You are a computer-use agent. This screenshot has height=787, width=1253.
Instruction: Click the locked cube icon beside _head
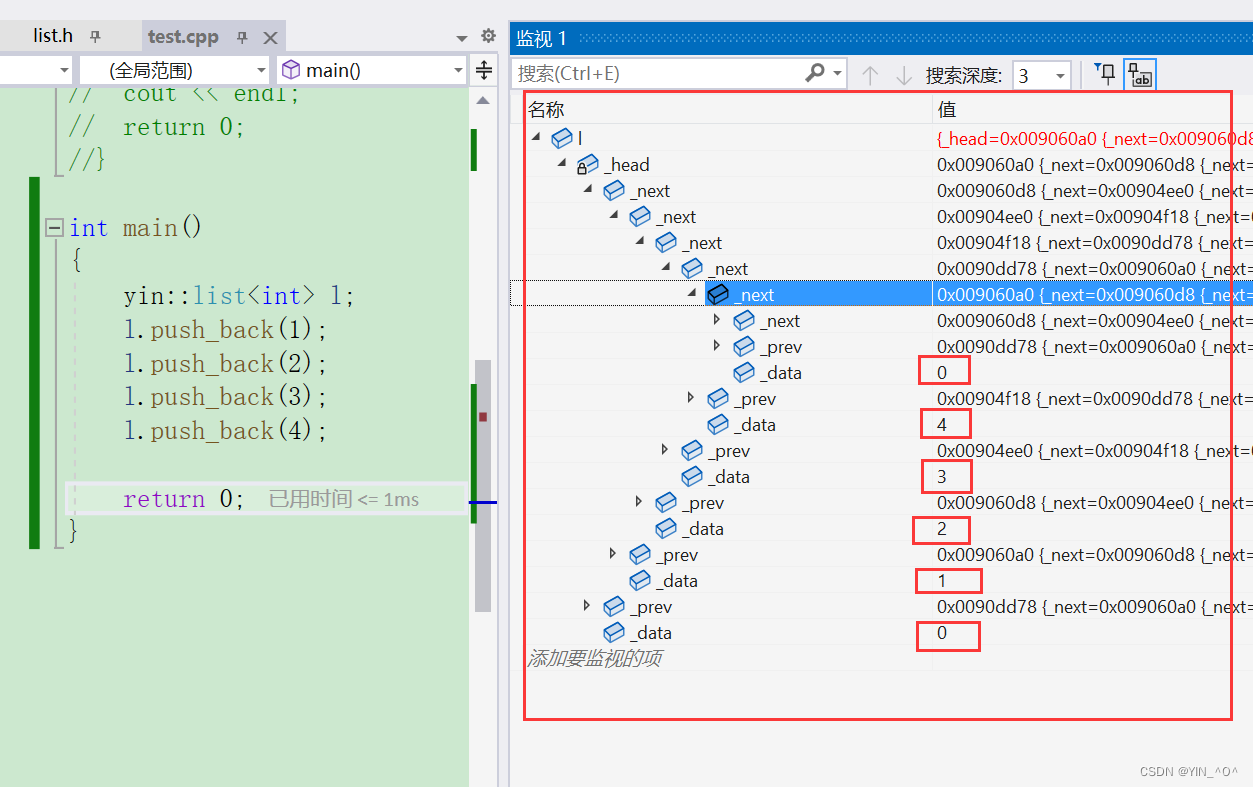(x=588, y=165)
